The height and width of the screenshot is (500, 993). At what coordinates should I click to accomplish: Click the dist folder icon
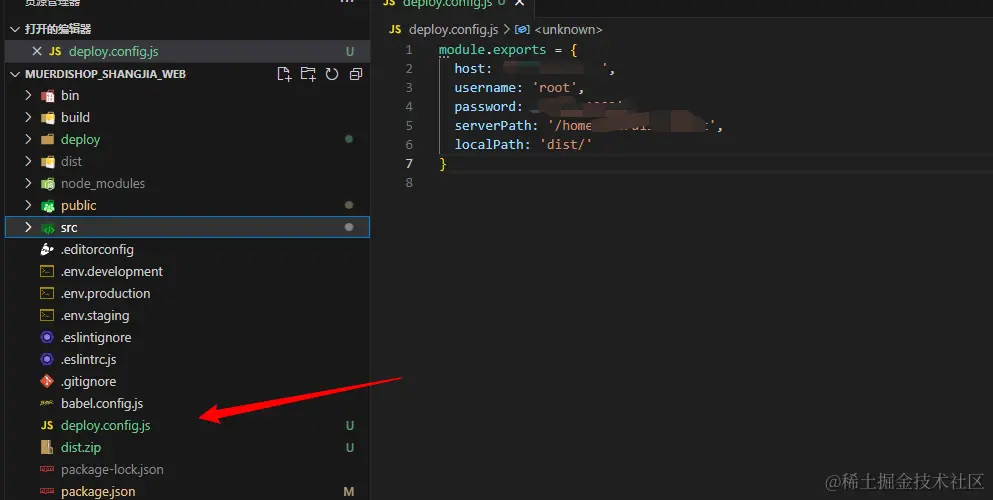[x=47, y=162]
